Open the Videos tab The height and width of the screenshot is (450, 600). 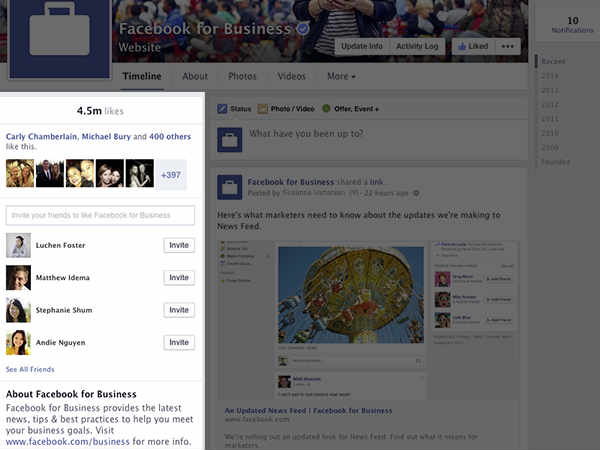291,76
